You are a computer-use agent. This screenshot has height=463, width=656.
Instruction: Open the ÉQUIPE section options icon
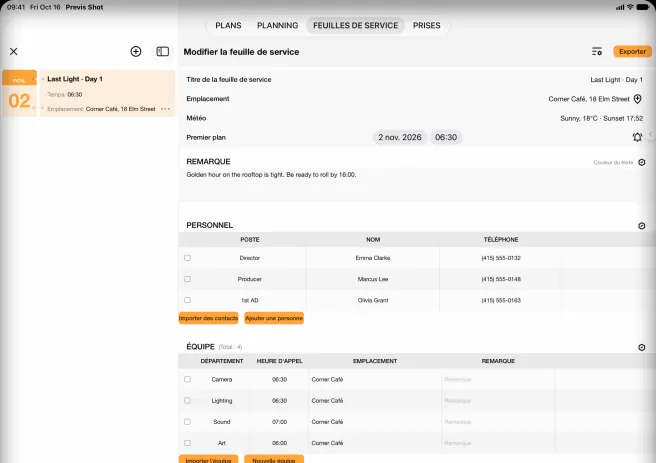coord(642,348)
